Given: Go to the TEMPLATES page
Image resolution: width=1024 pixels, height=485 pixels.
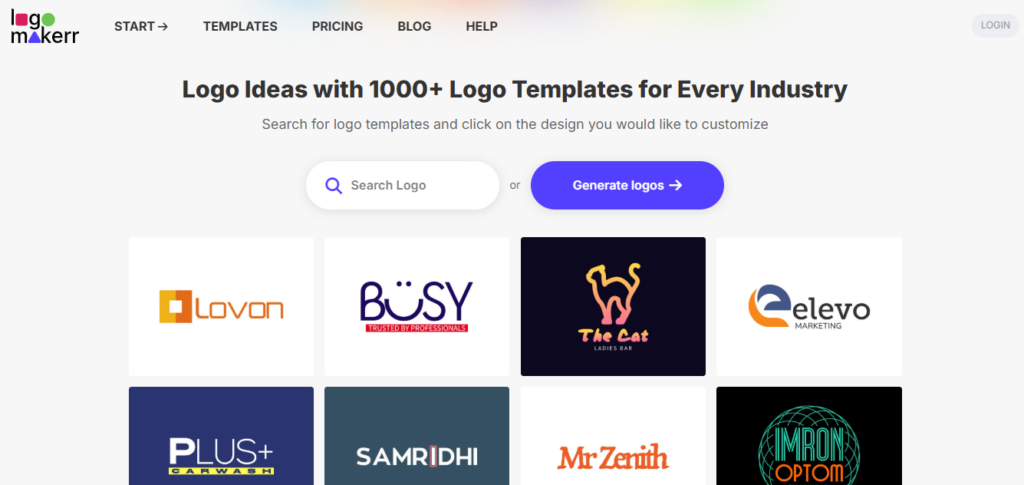Looking at the screenshot, I should coord(240,27).
